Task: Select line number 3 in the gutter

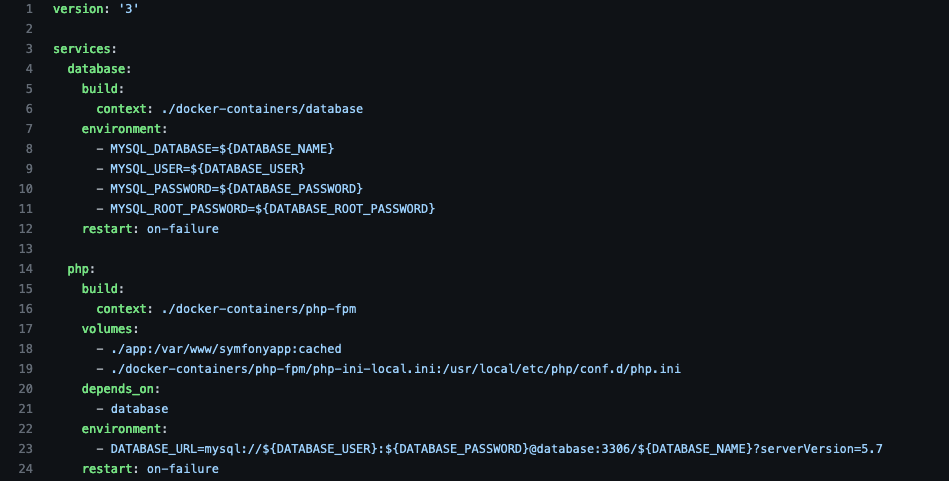Action: click(29, 48)
